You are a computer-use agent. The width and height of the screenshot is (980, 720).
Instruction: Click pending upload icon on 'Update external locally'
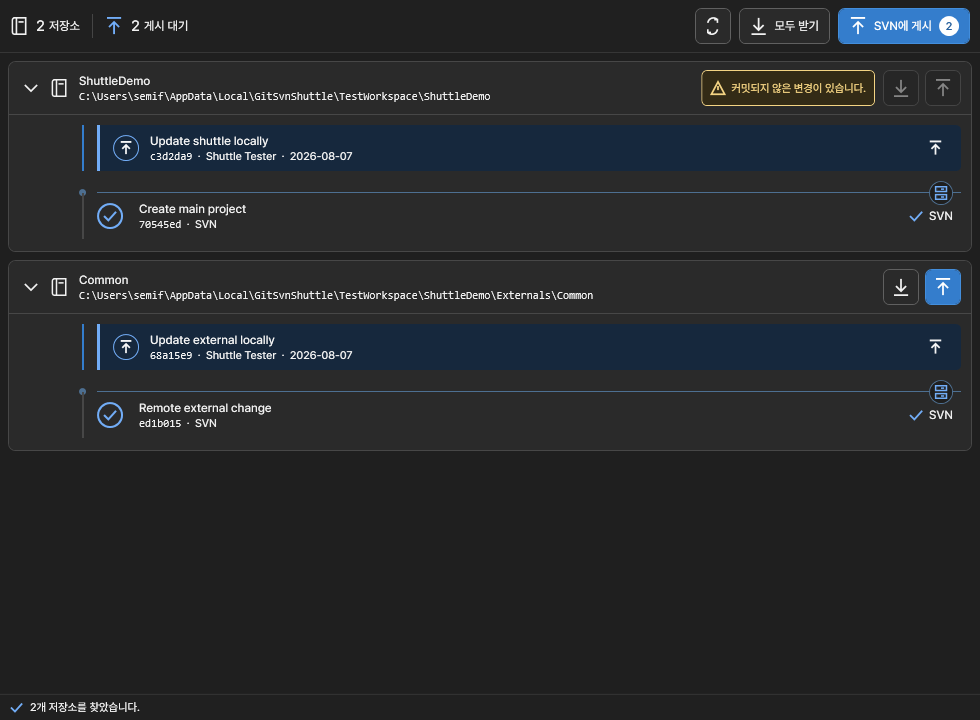126,347
